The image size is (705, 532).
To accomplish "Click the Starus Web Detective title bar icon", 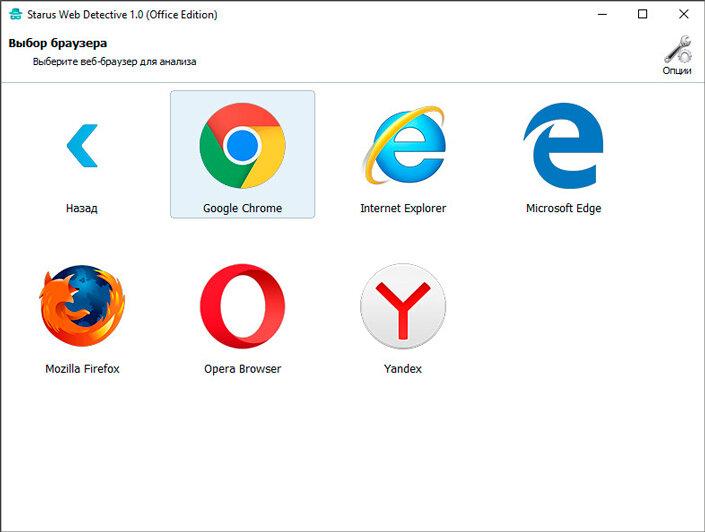I will click(15, 14).
